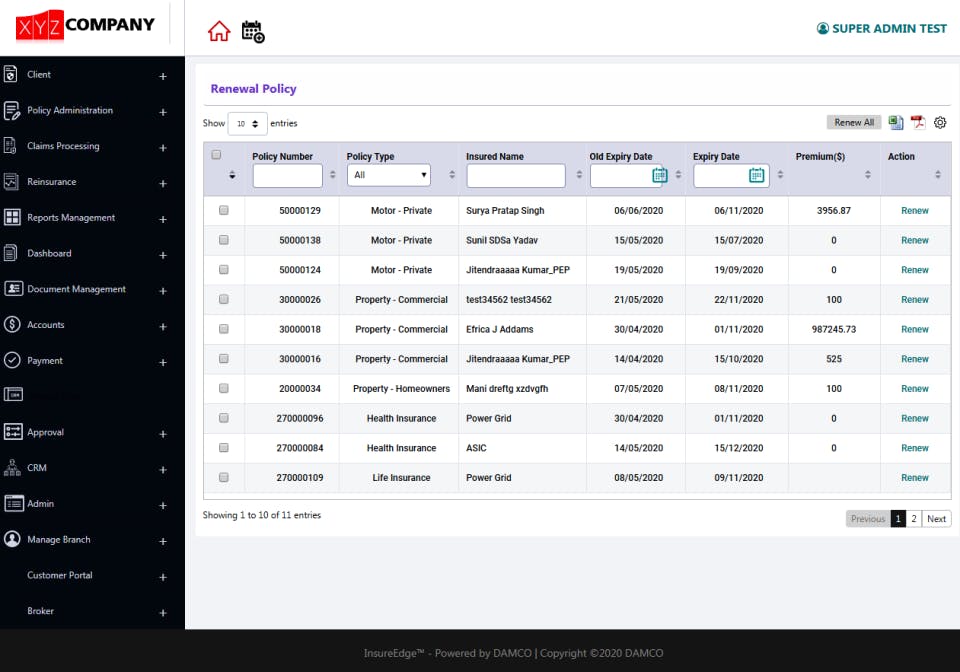Click the Claims Processing sidebar icon

tap(10, 146)
